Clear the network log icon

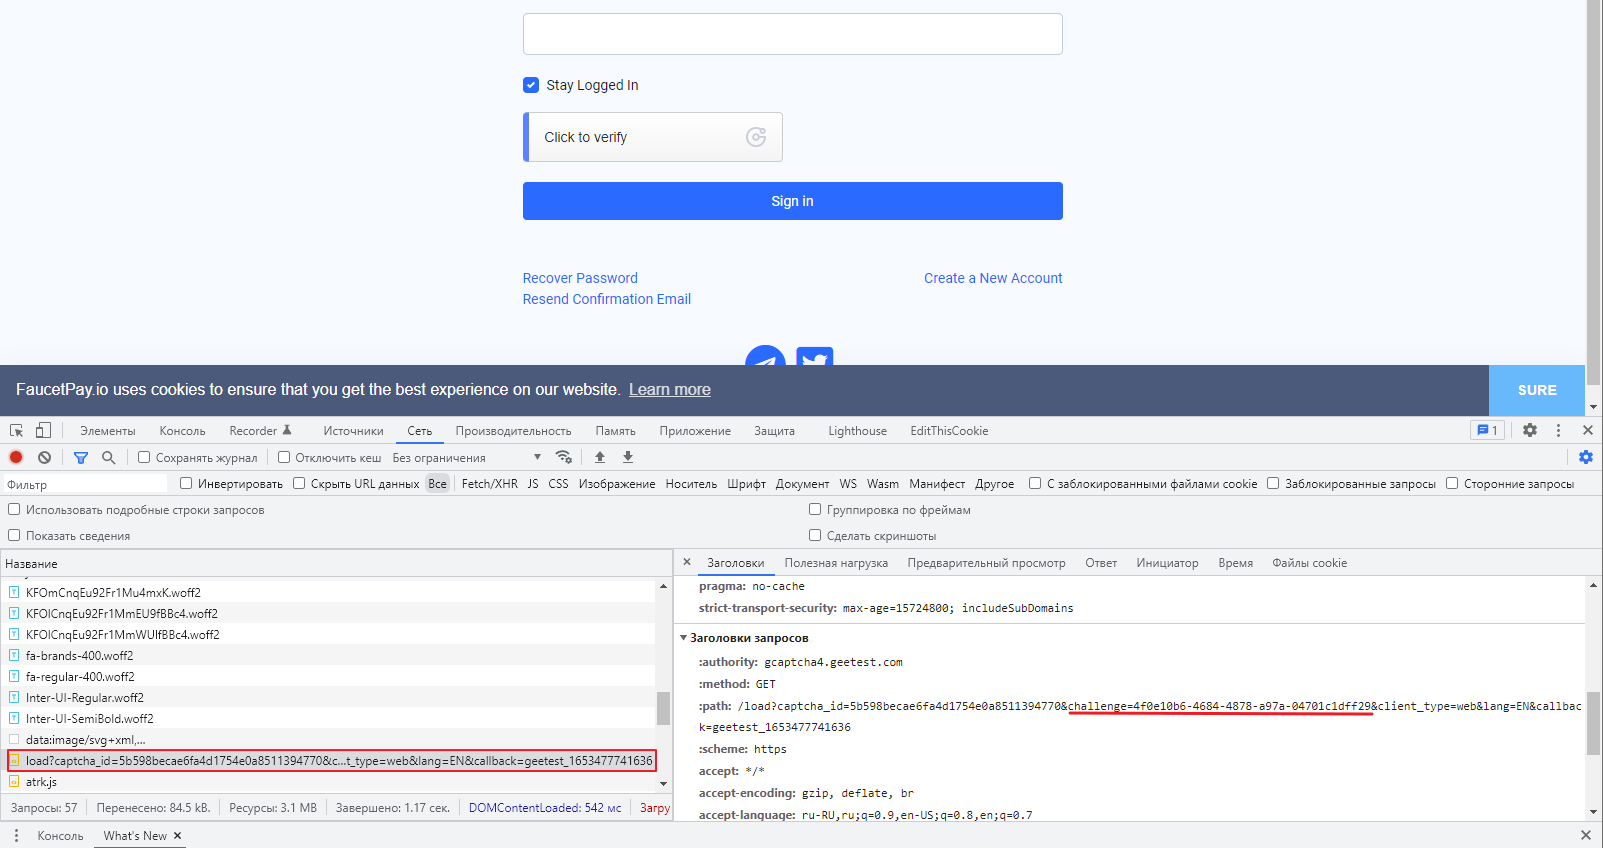pos(44,457)
